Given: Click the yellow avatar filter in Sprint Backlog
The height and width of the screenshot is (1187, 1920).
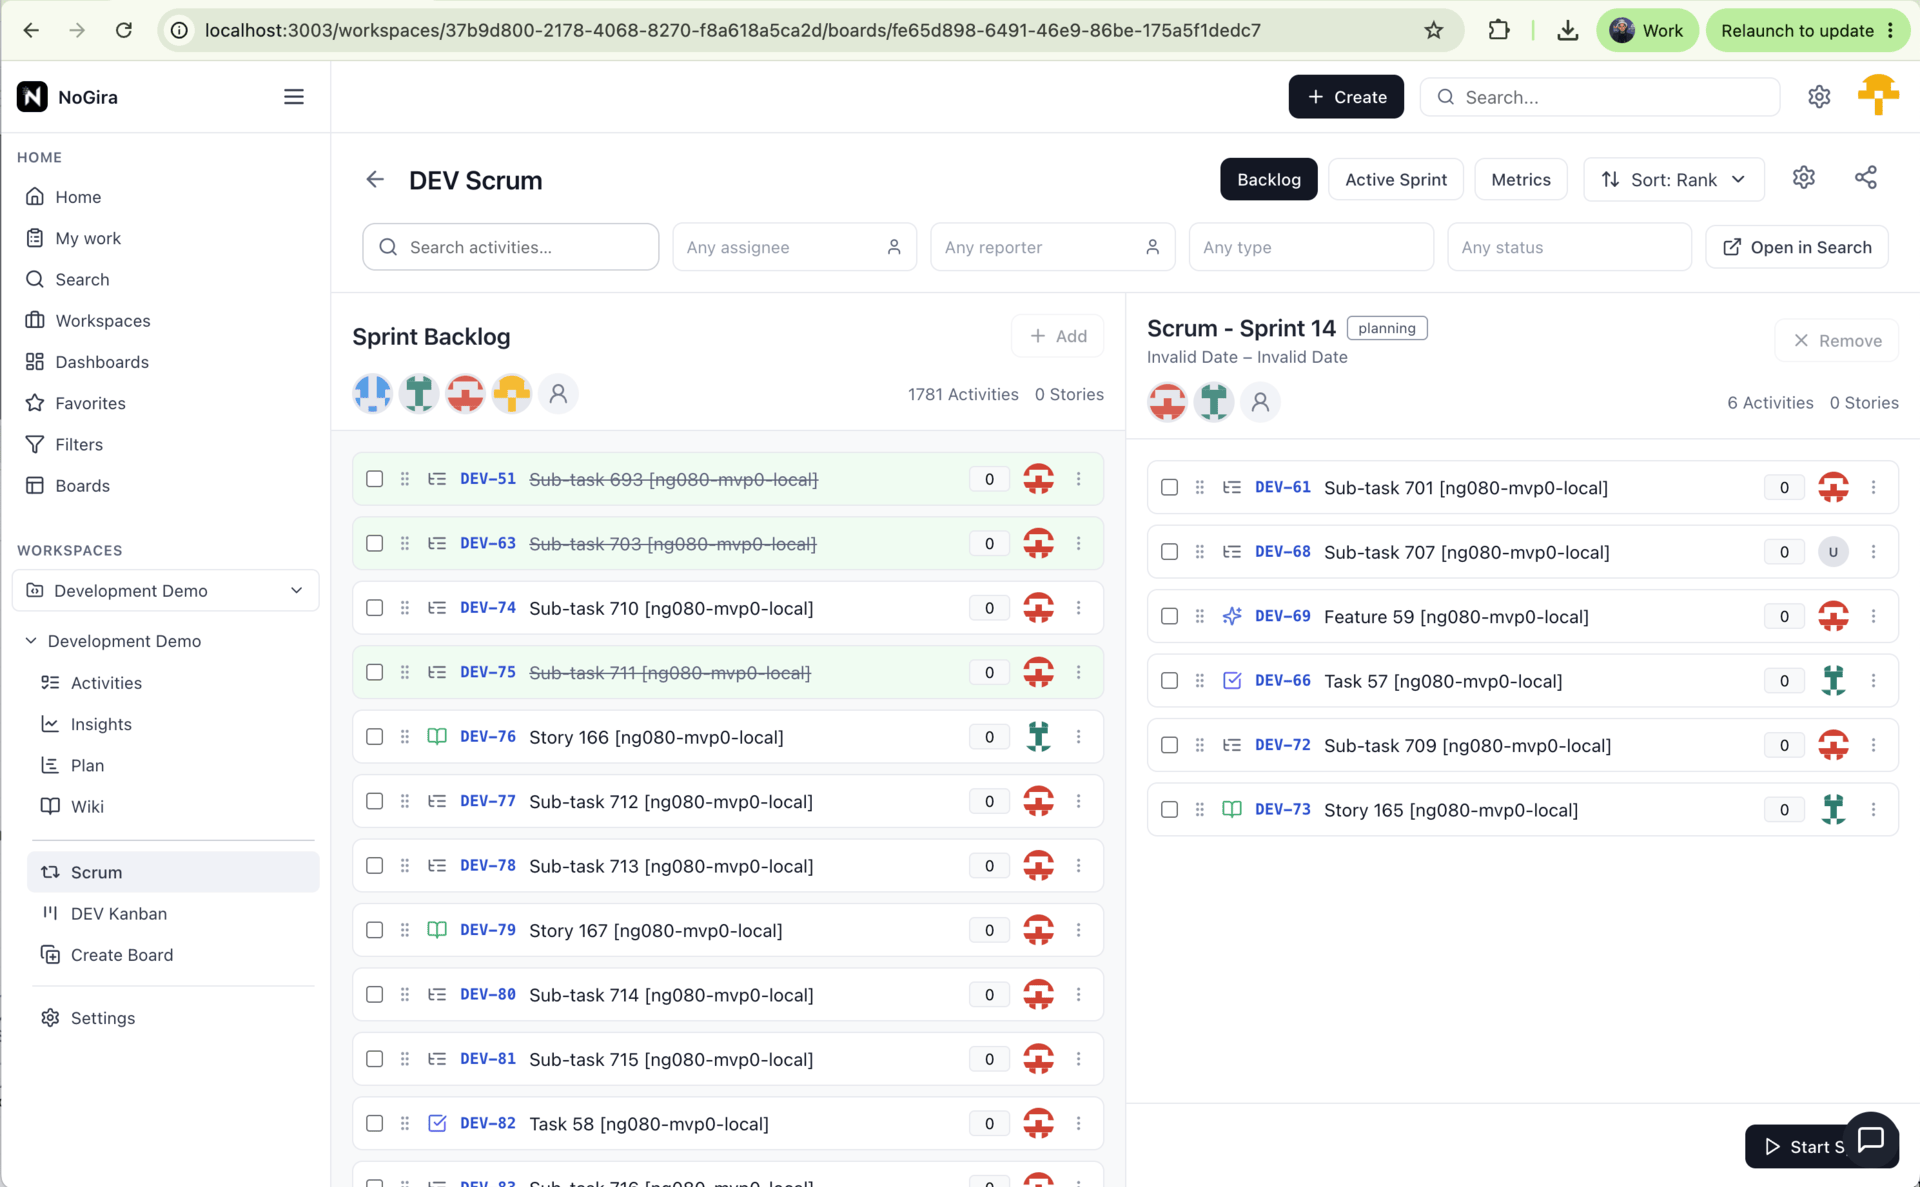Looking at the screenshot, I should pos(512,394).
